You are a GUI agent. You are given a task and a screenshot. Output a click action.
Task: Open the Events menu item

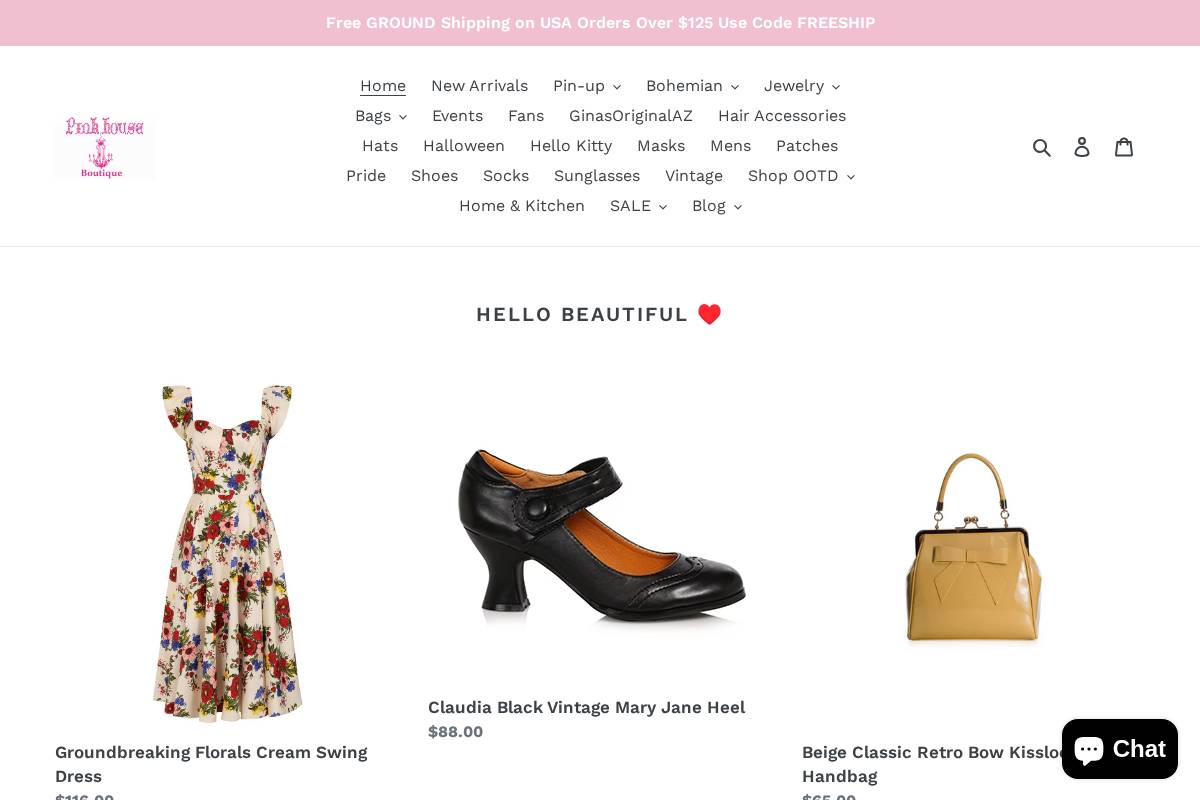click(457, 116)
